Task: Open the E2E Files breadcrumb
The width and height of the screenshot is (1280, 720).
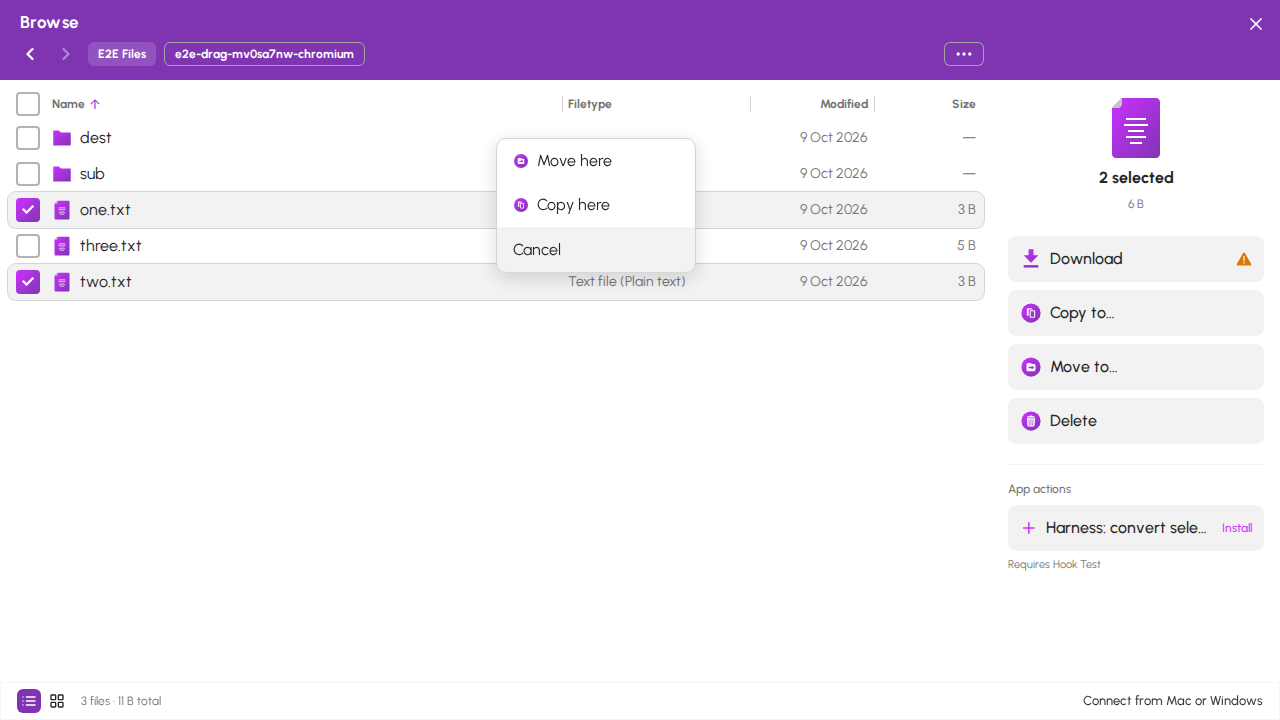Action: click(122, 54)
